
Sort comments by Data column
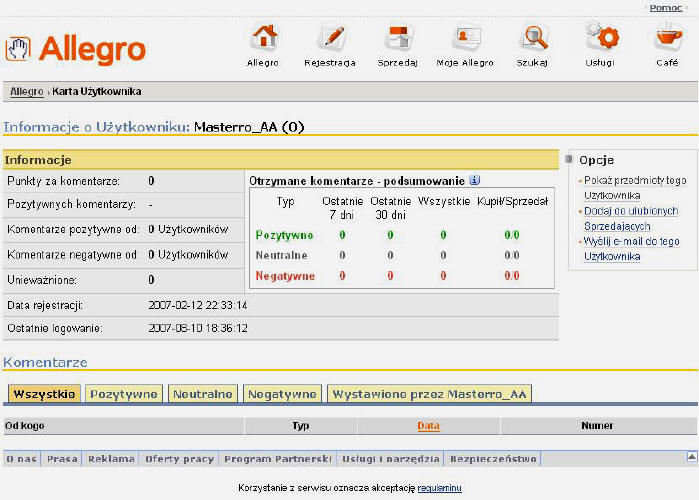point(428,426)
